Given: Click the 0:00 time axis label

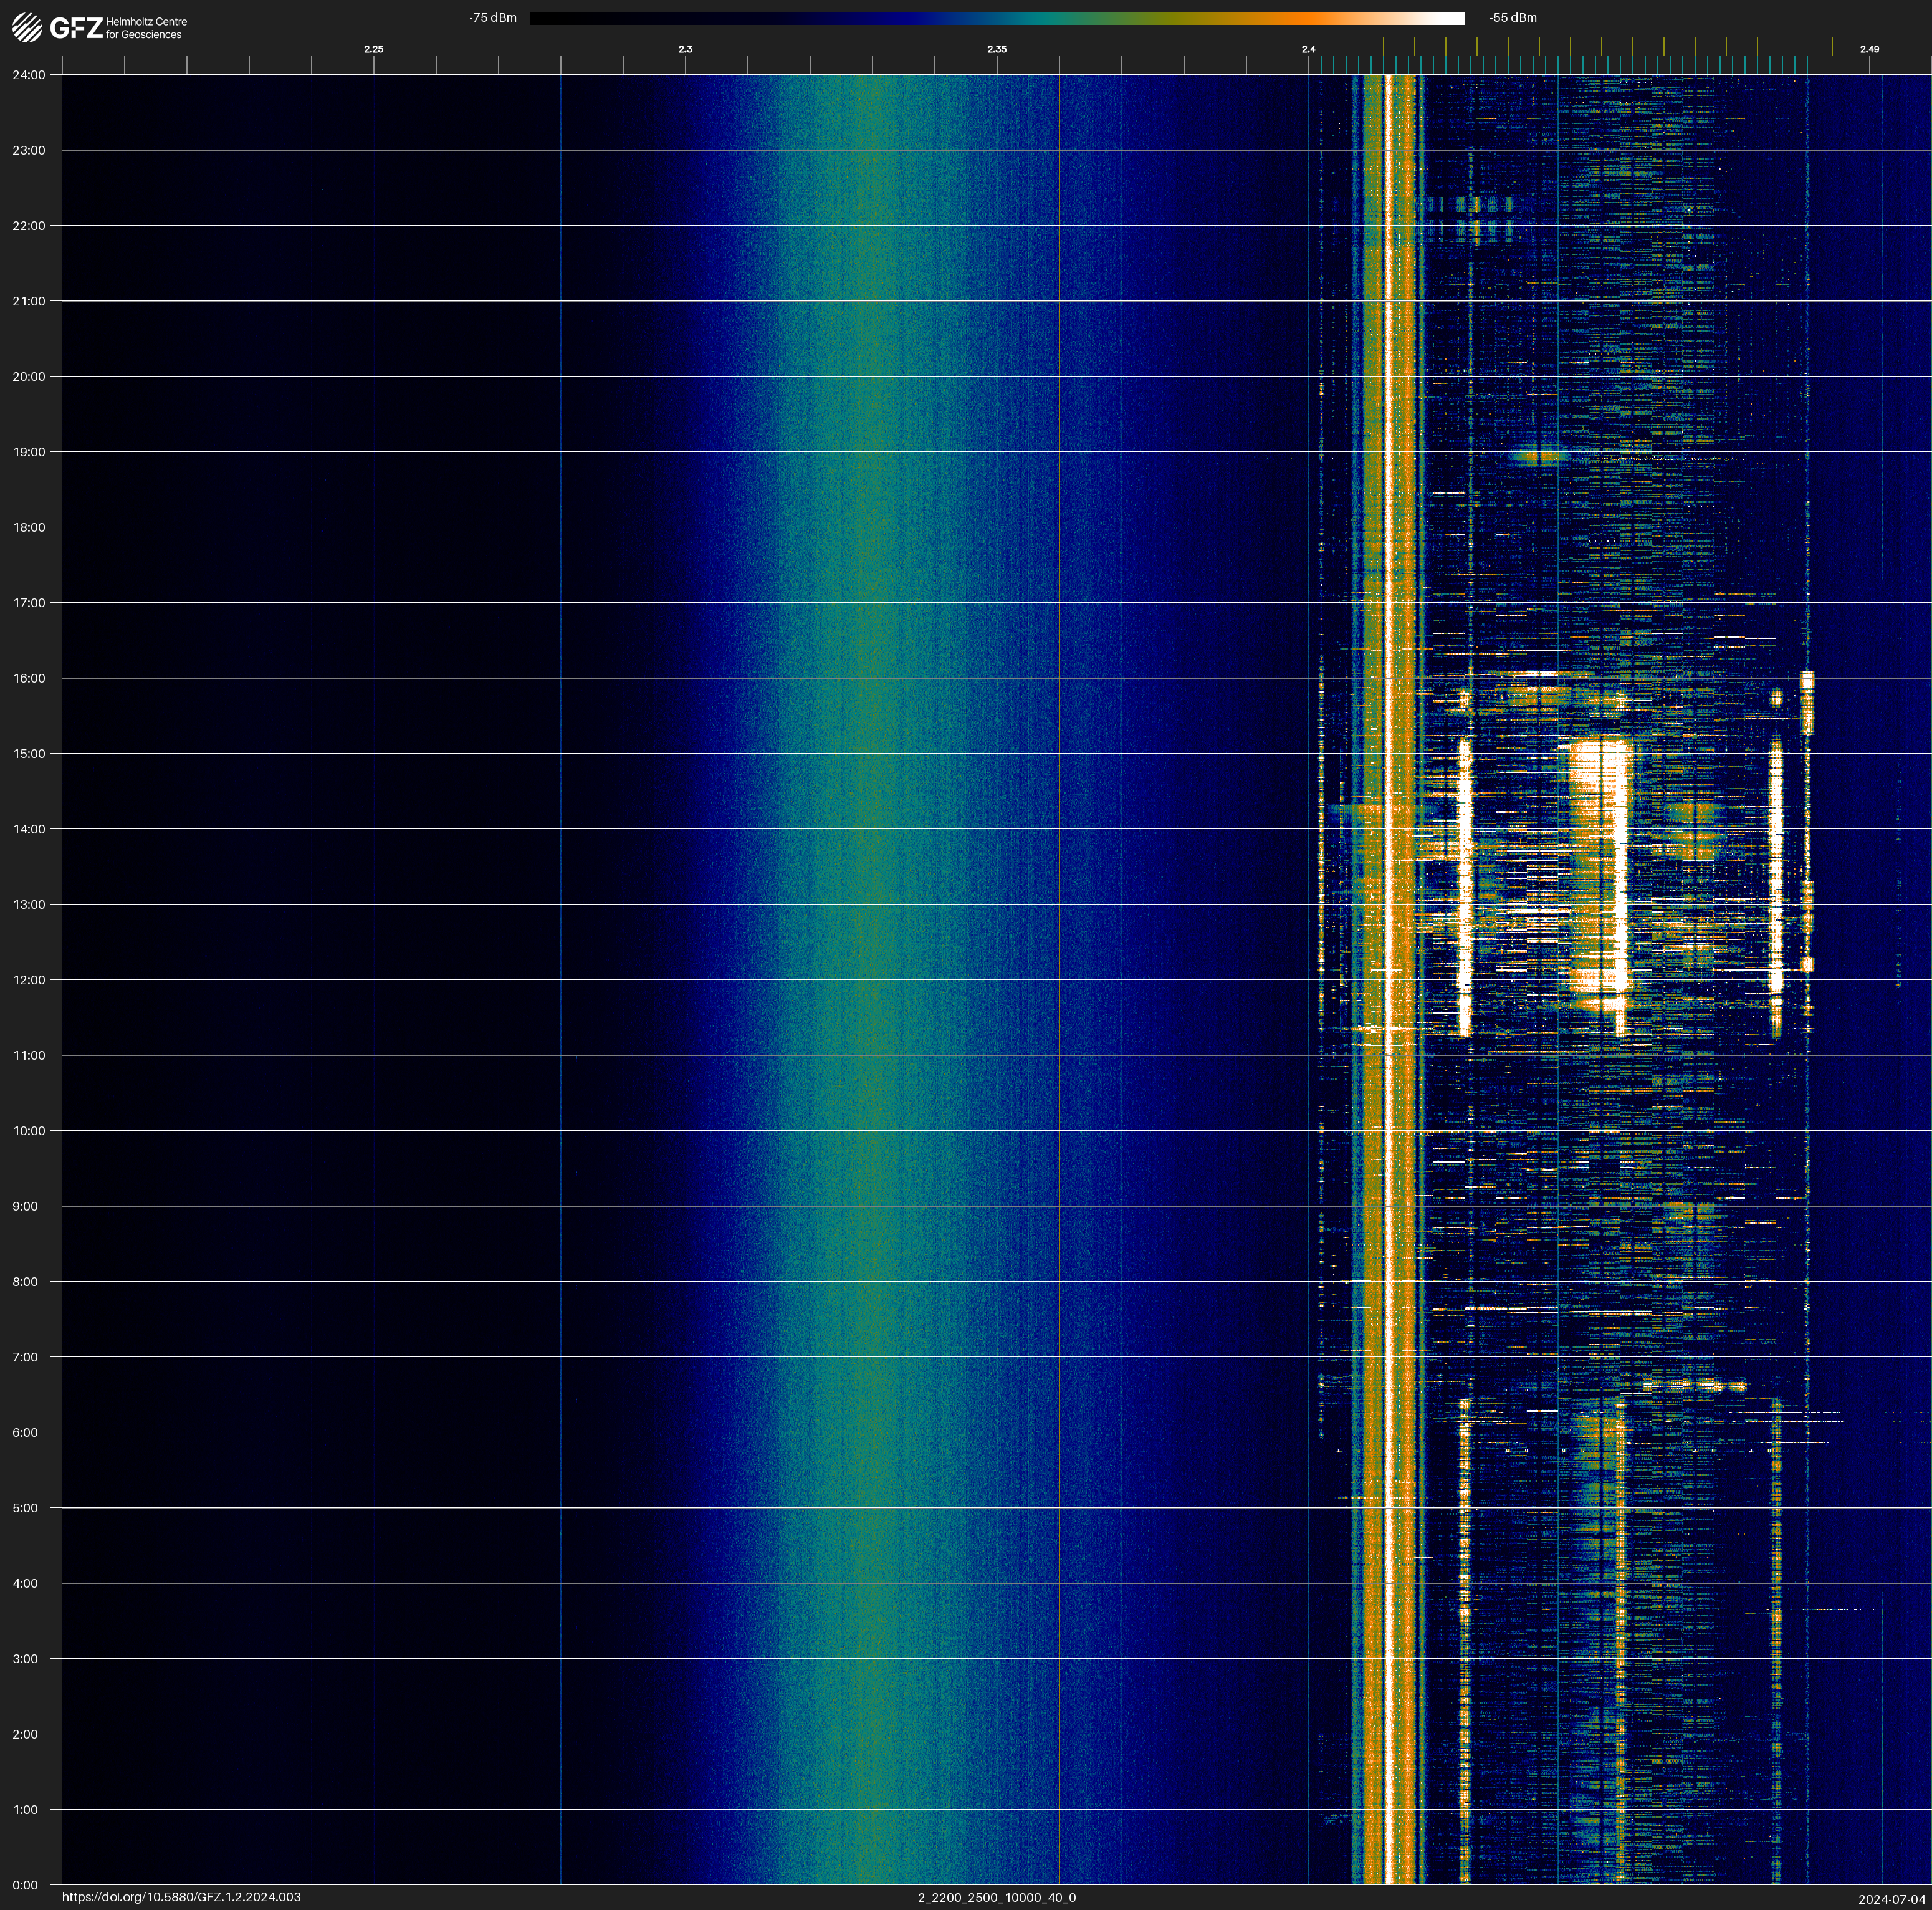Looking at the screenshot, I should [x=25, y=1885].
